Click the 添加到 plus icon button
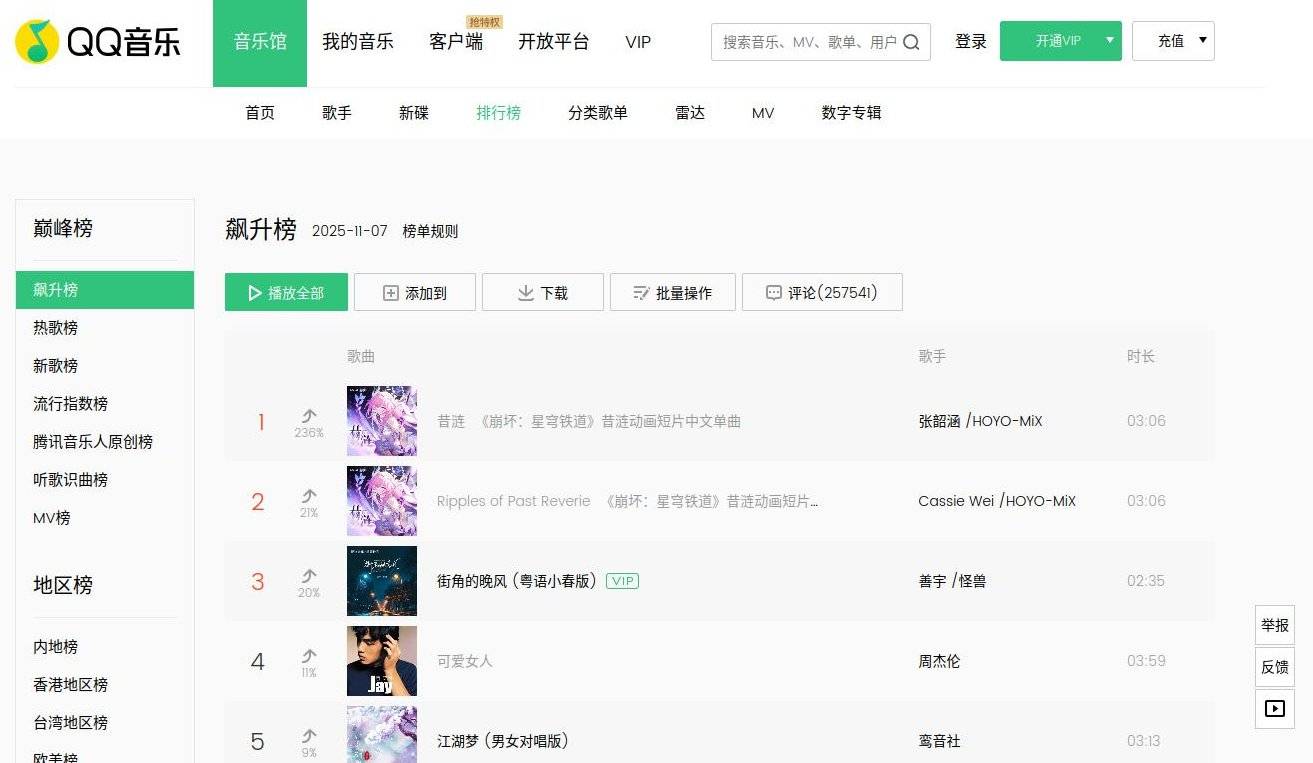This screenshot has height=763, width=1313. point(414,293)
